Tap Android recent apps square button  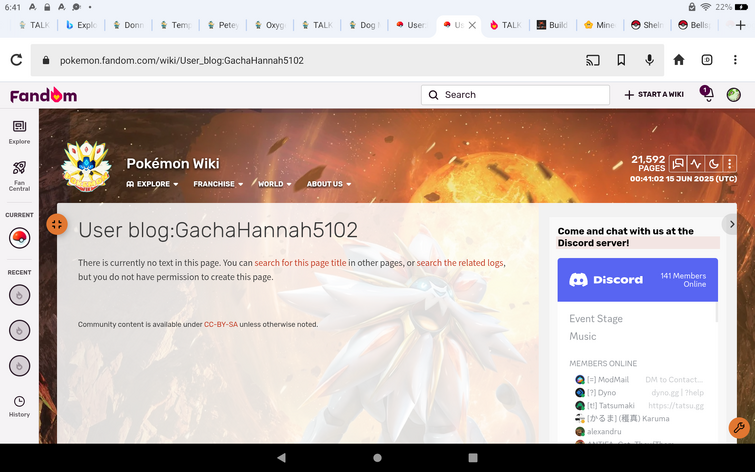(473, 458)
